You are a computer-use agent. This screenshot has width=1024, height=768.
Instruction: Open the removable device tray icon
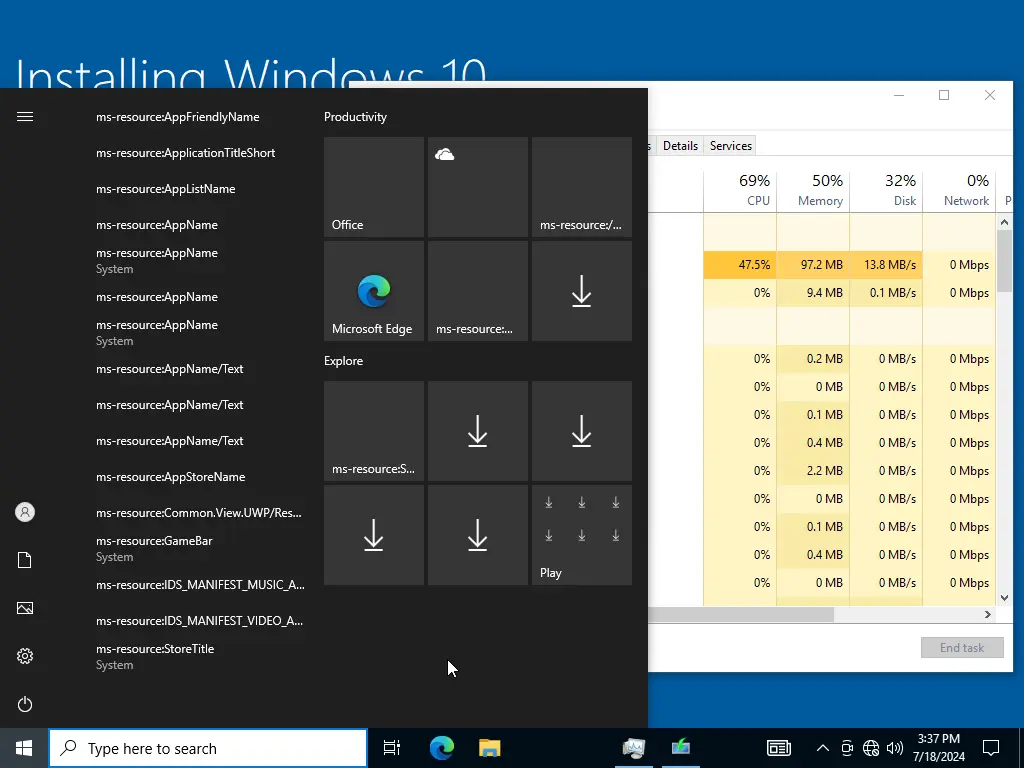(847, 748)
